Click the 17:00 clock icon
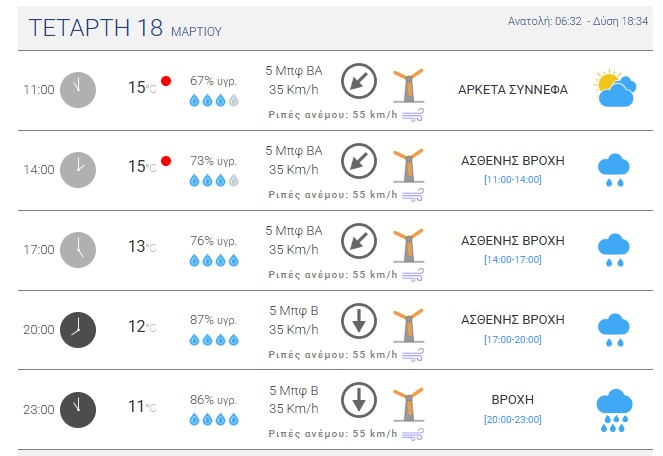 [x=78, y=249]
